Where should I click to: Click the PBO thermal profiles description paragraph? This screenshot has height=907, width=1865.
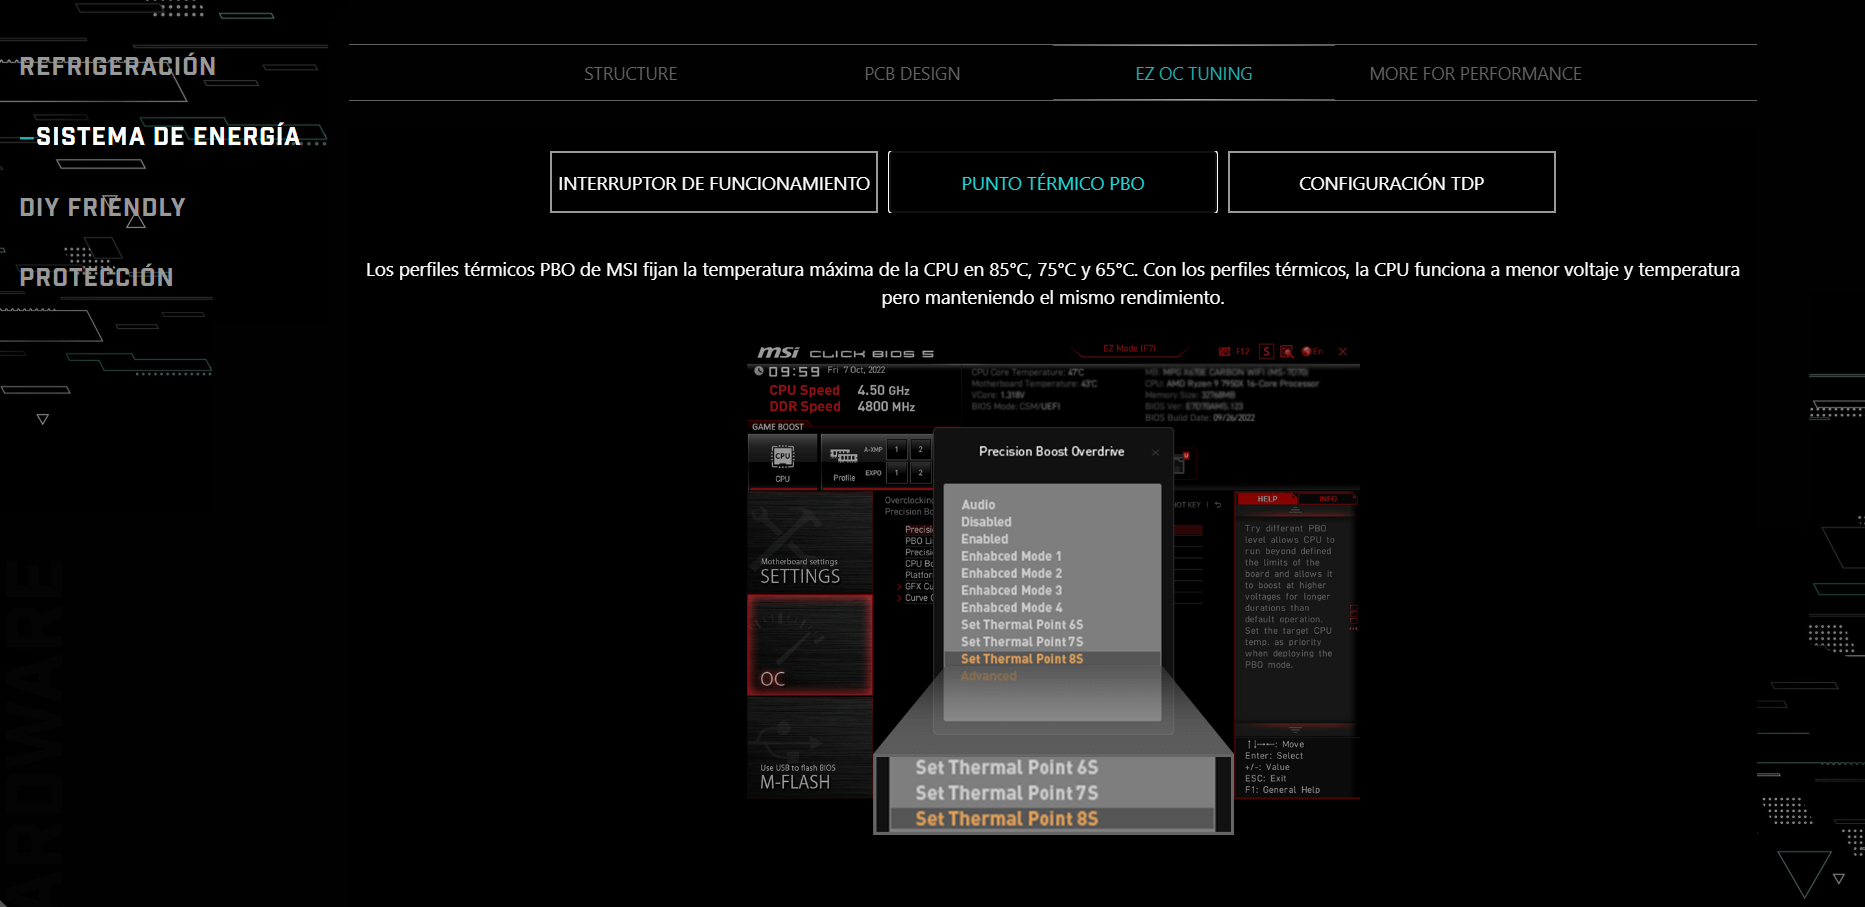tap(1053, 283)
